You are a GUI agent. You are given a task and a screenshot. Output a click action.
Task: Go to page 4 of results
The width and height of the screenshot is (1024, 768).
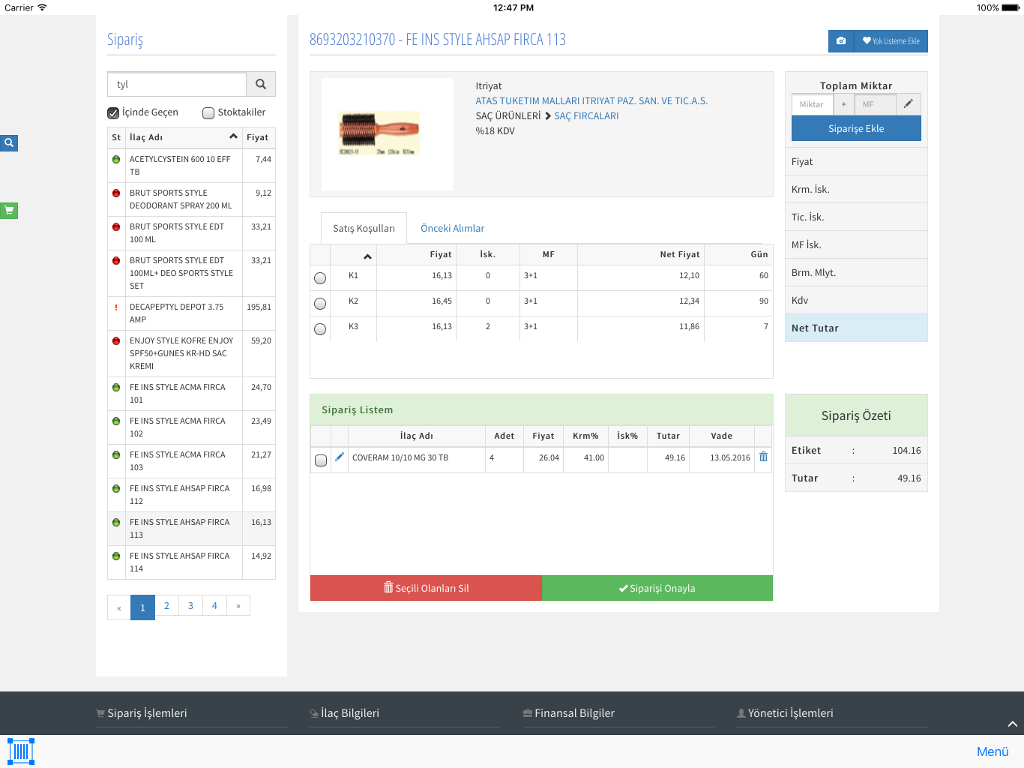214,606
